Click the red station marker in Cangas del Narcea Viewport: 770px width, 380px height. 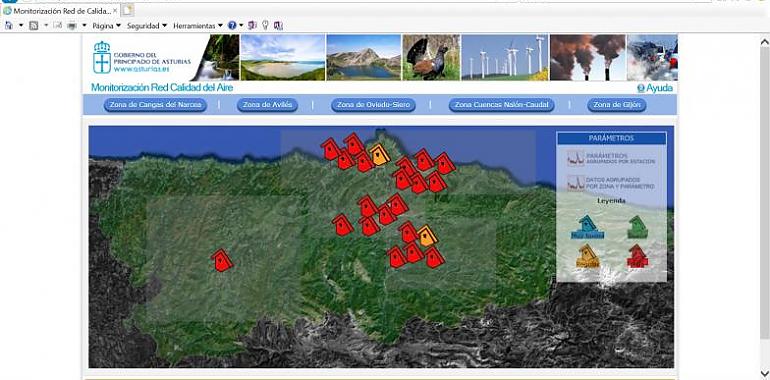point(221,260)
